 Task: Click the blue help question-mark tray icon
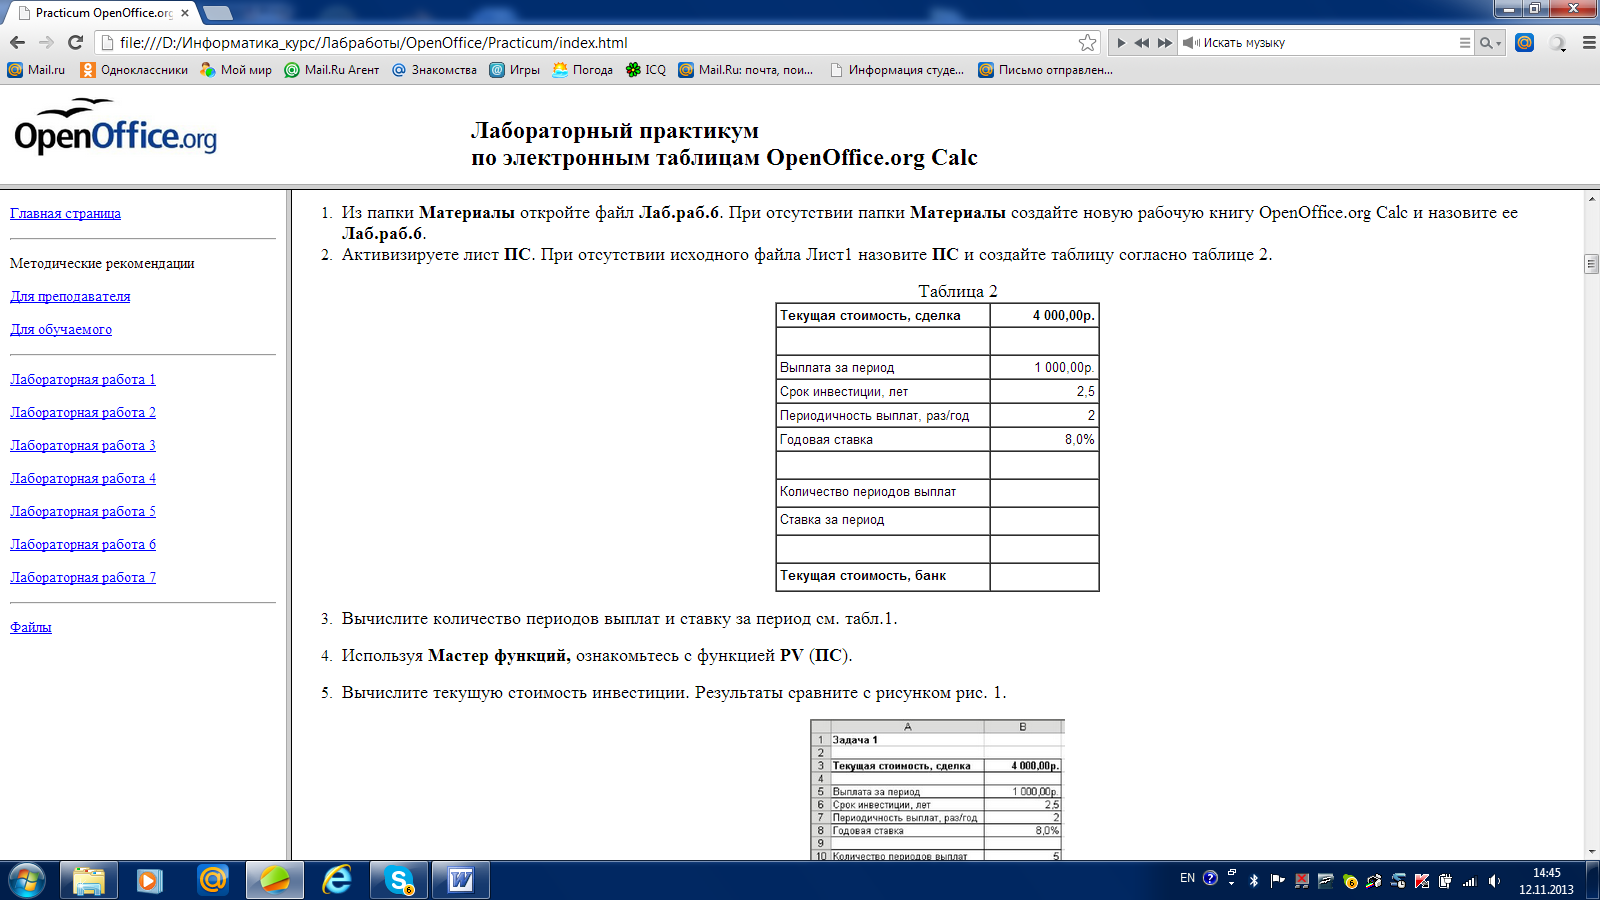click(x=1210, y=878)
